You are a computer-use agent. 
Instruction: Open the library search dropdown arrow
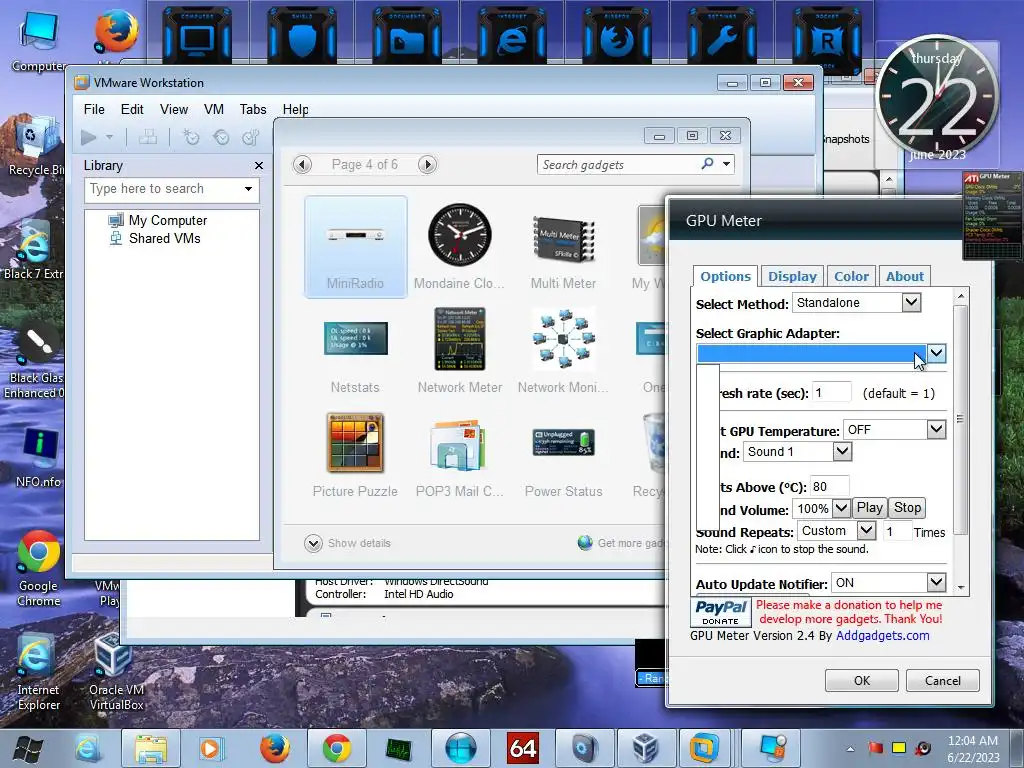[x=248, y=189]
